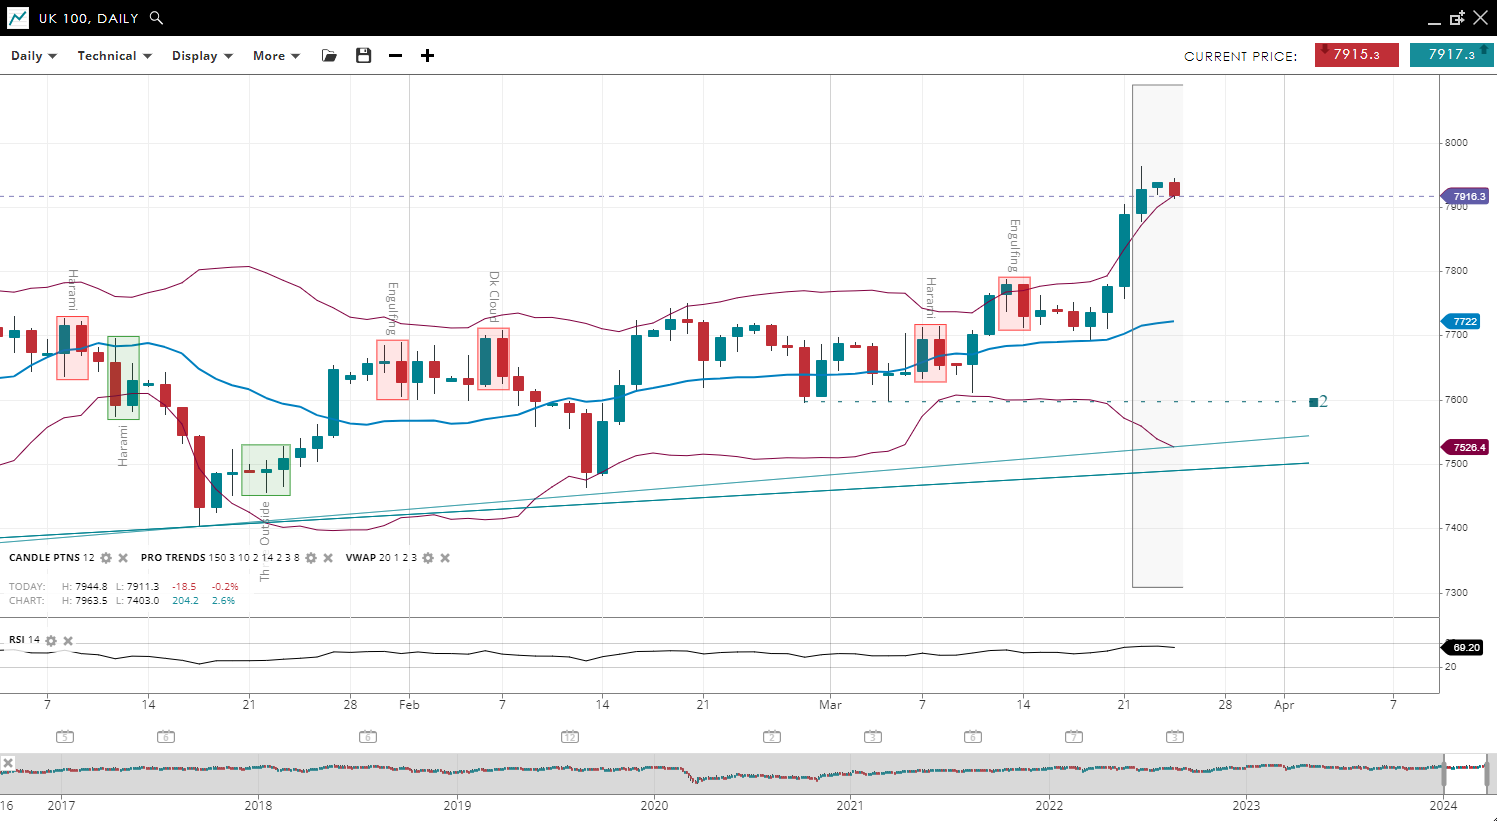The image size is (1497, 821).
Task: Close the bottom overview timeline strip
Action: pyautogui.click(x=8, y=763)
